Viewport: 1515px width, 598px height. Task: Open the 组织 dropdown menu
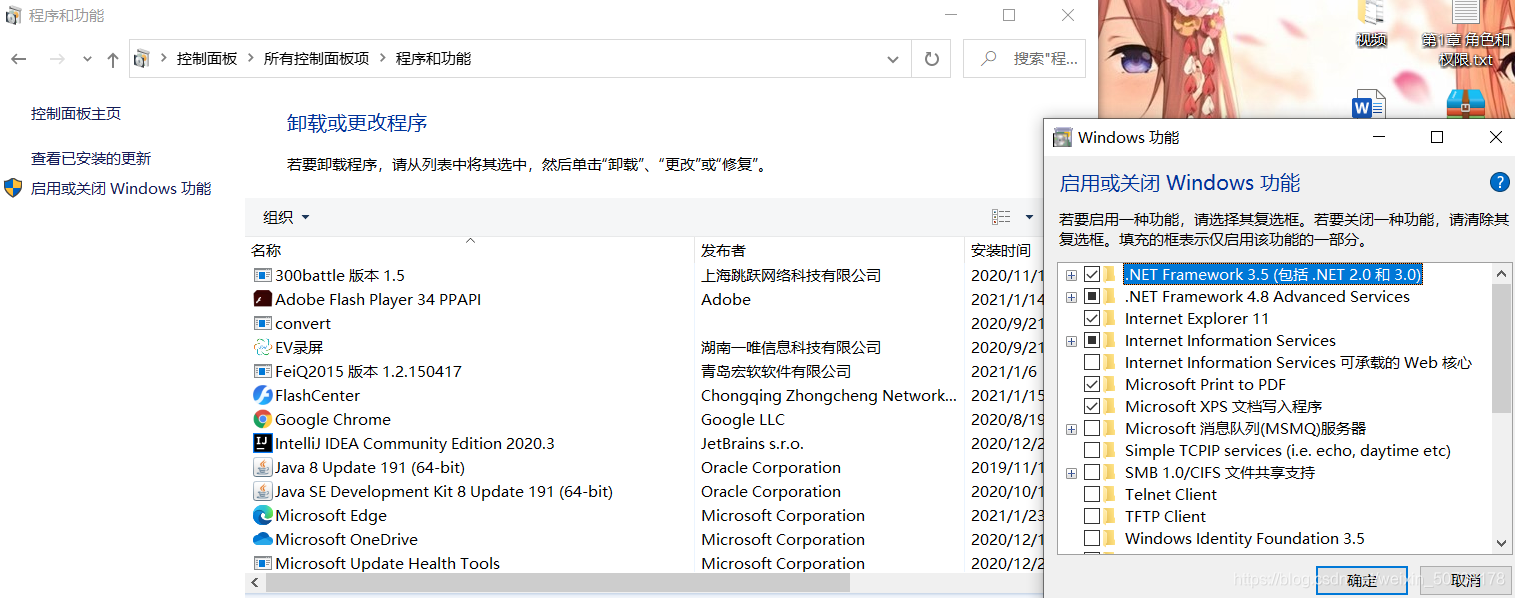pyautogui.click(x=286, y=217)
